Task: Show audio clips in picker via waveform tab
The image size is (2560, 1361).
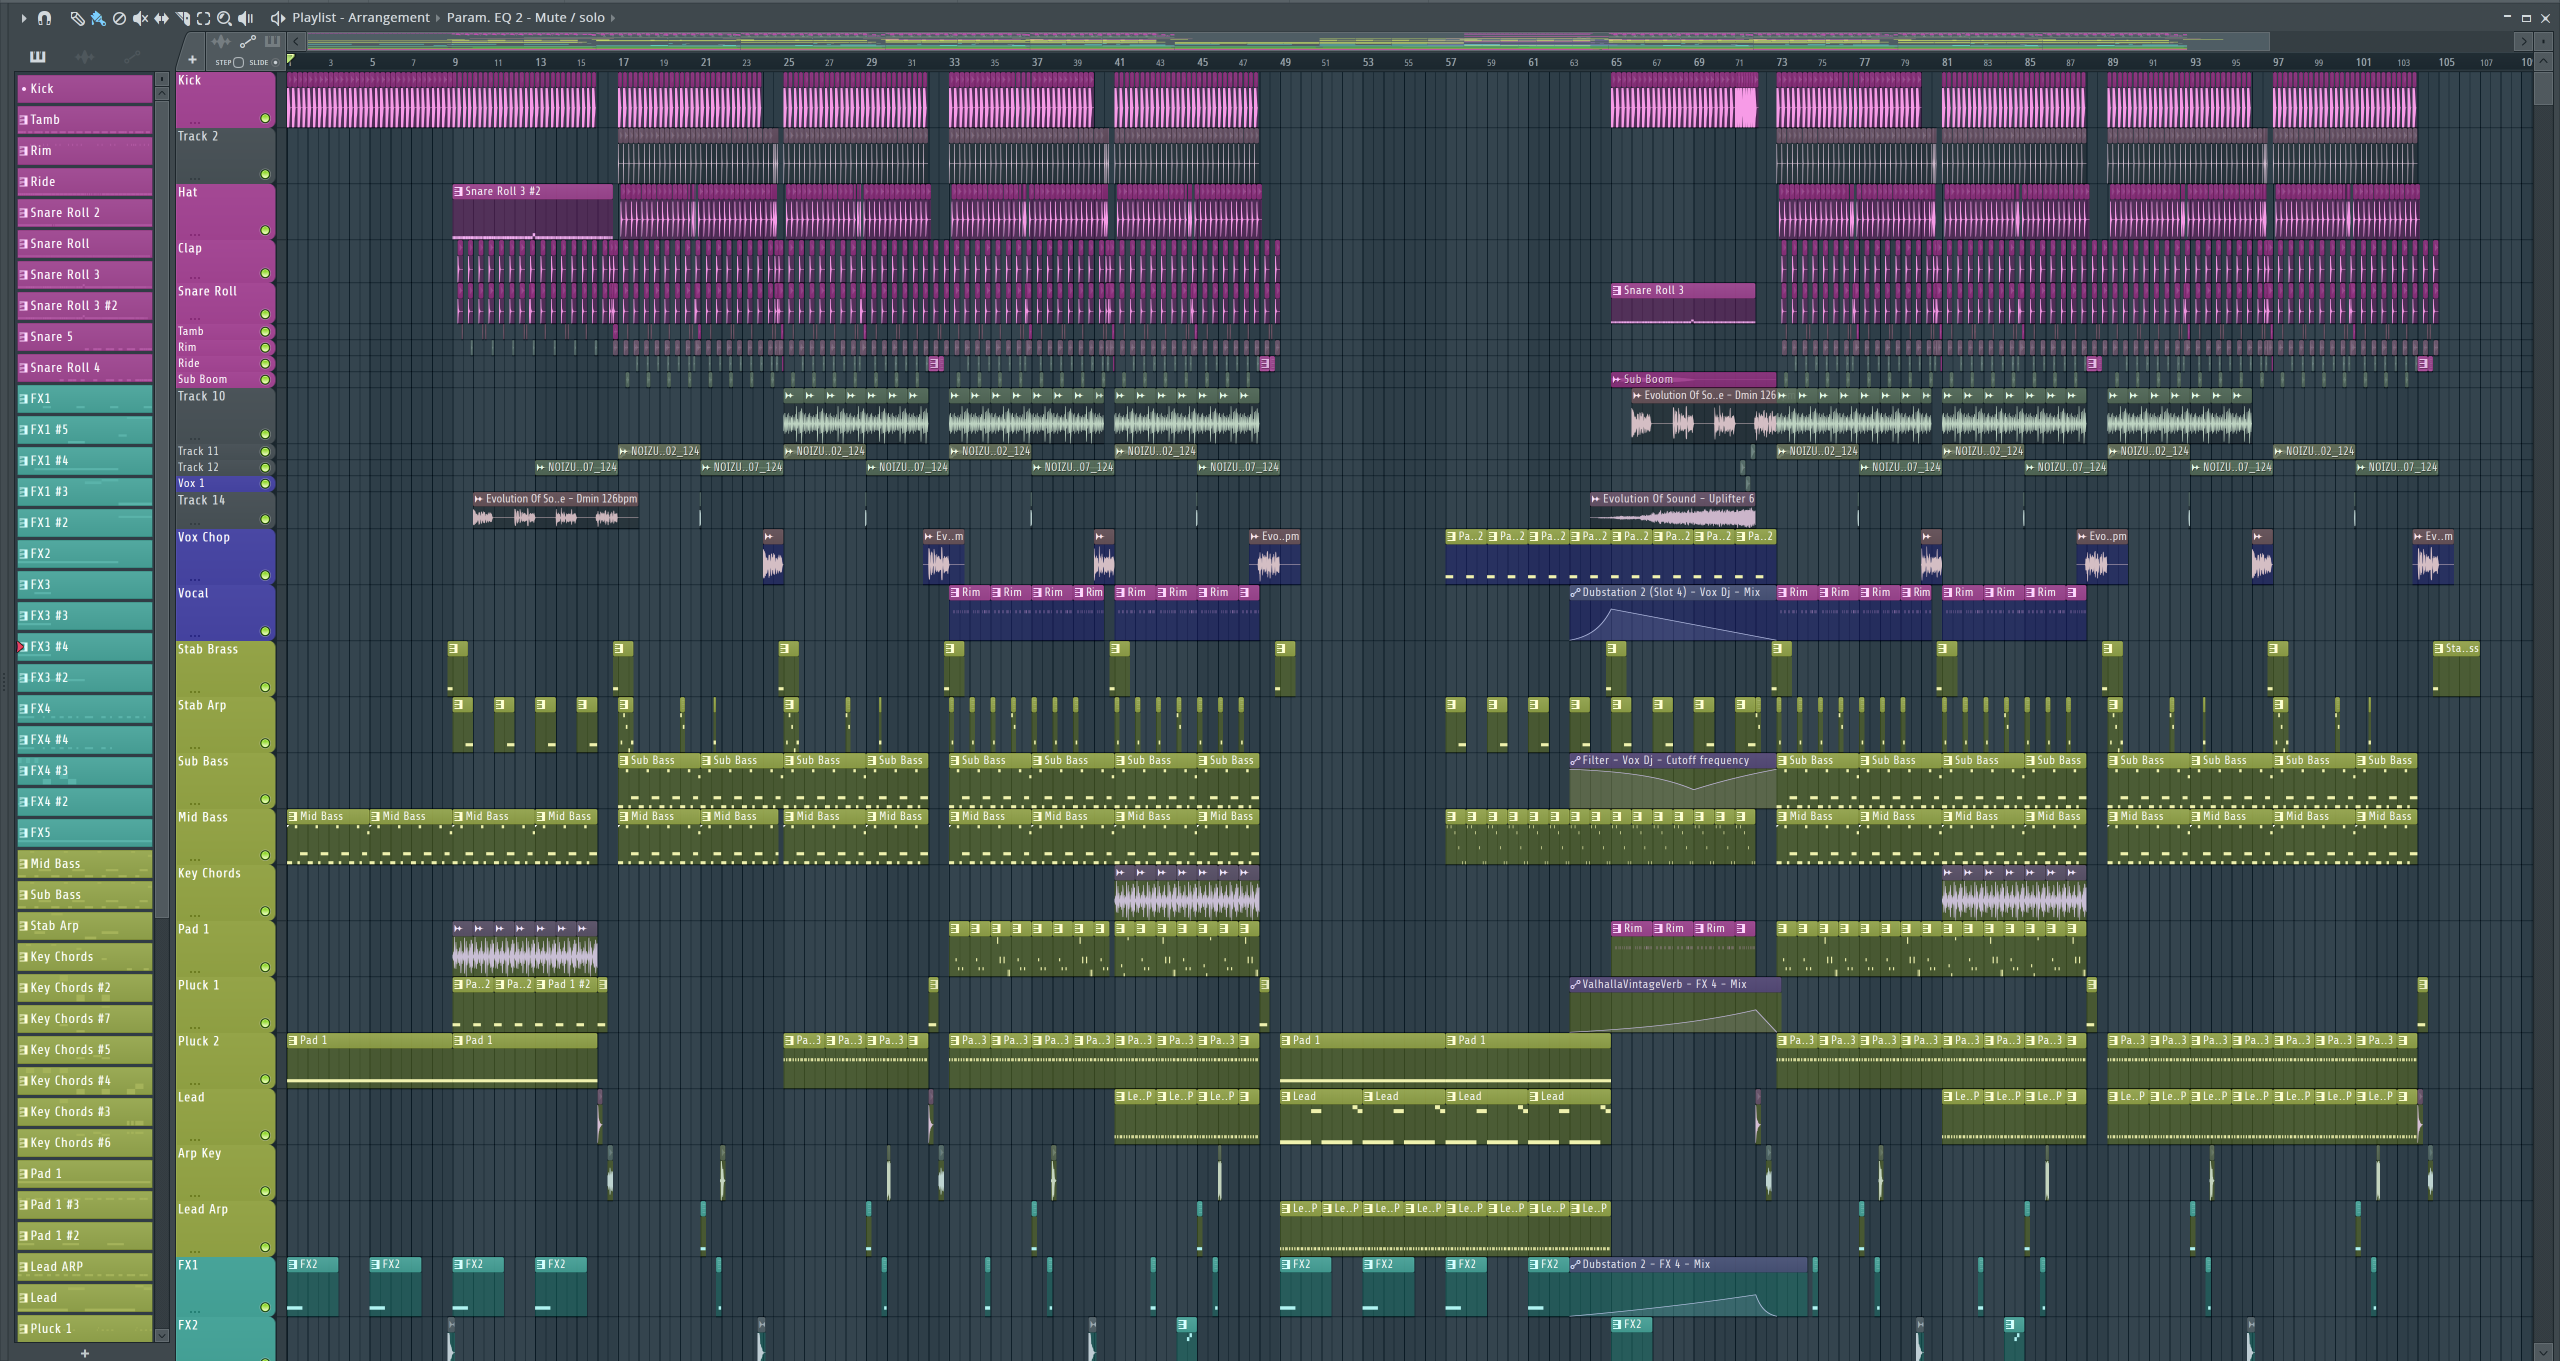Action: click(85, 57)
